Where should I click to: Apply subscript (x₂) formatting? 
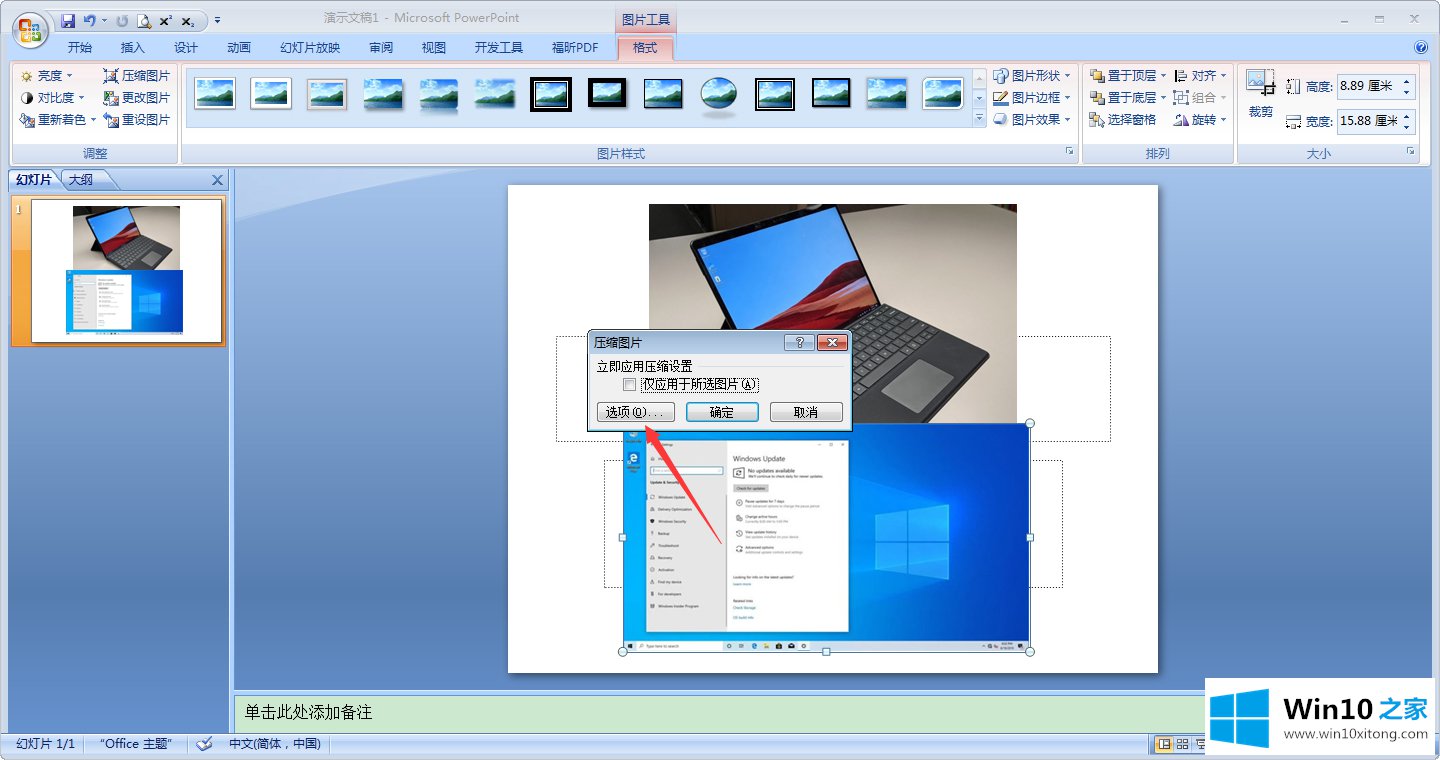tap(188, 20)
